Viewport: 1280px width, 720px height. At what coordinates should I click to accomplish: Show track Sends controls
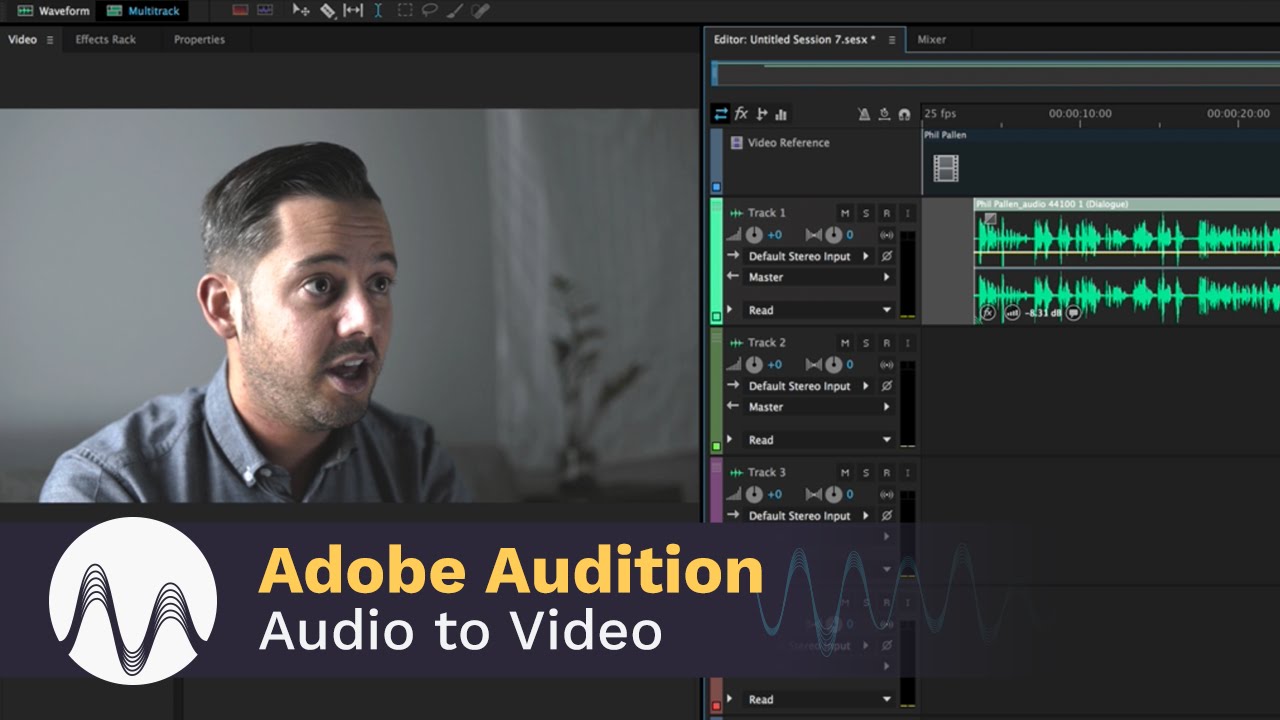[x=761, y=114]
